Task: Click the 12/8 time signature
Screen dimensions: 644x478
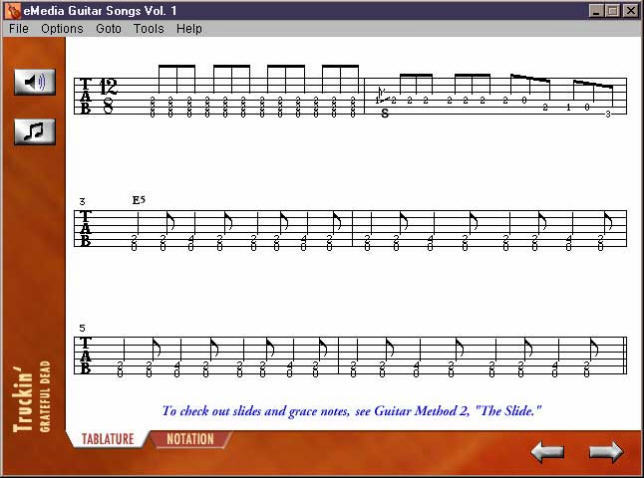Action: click(108, 96)
